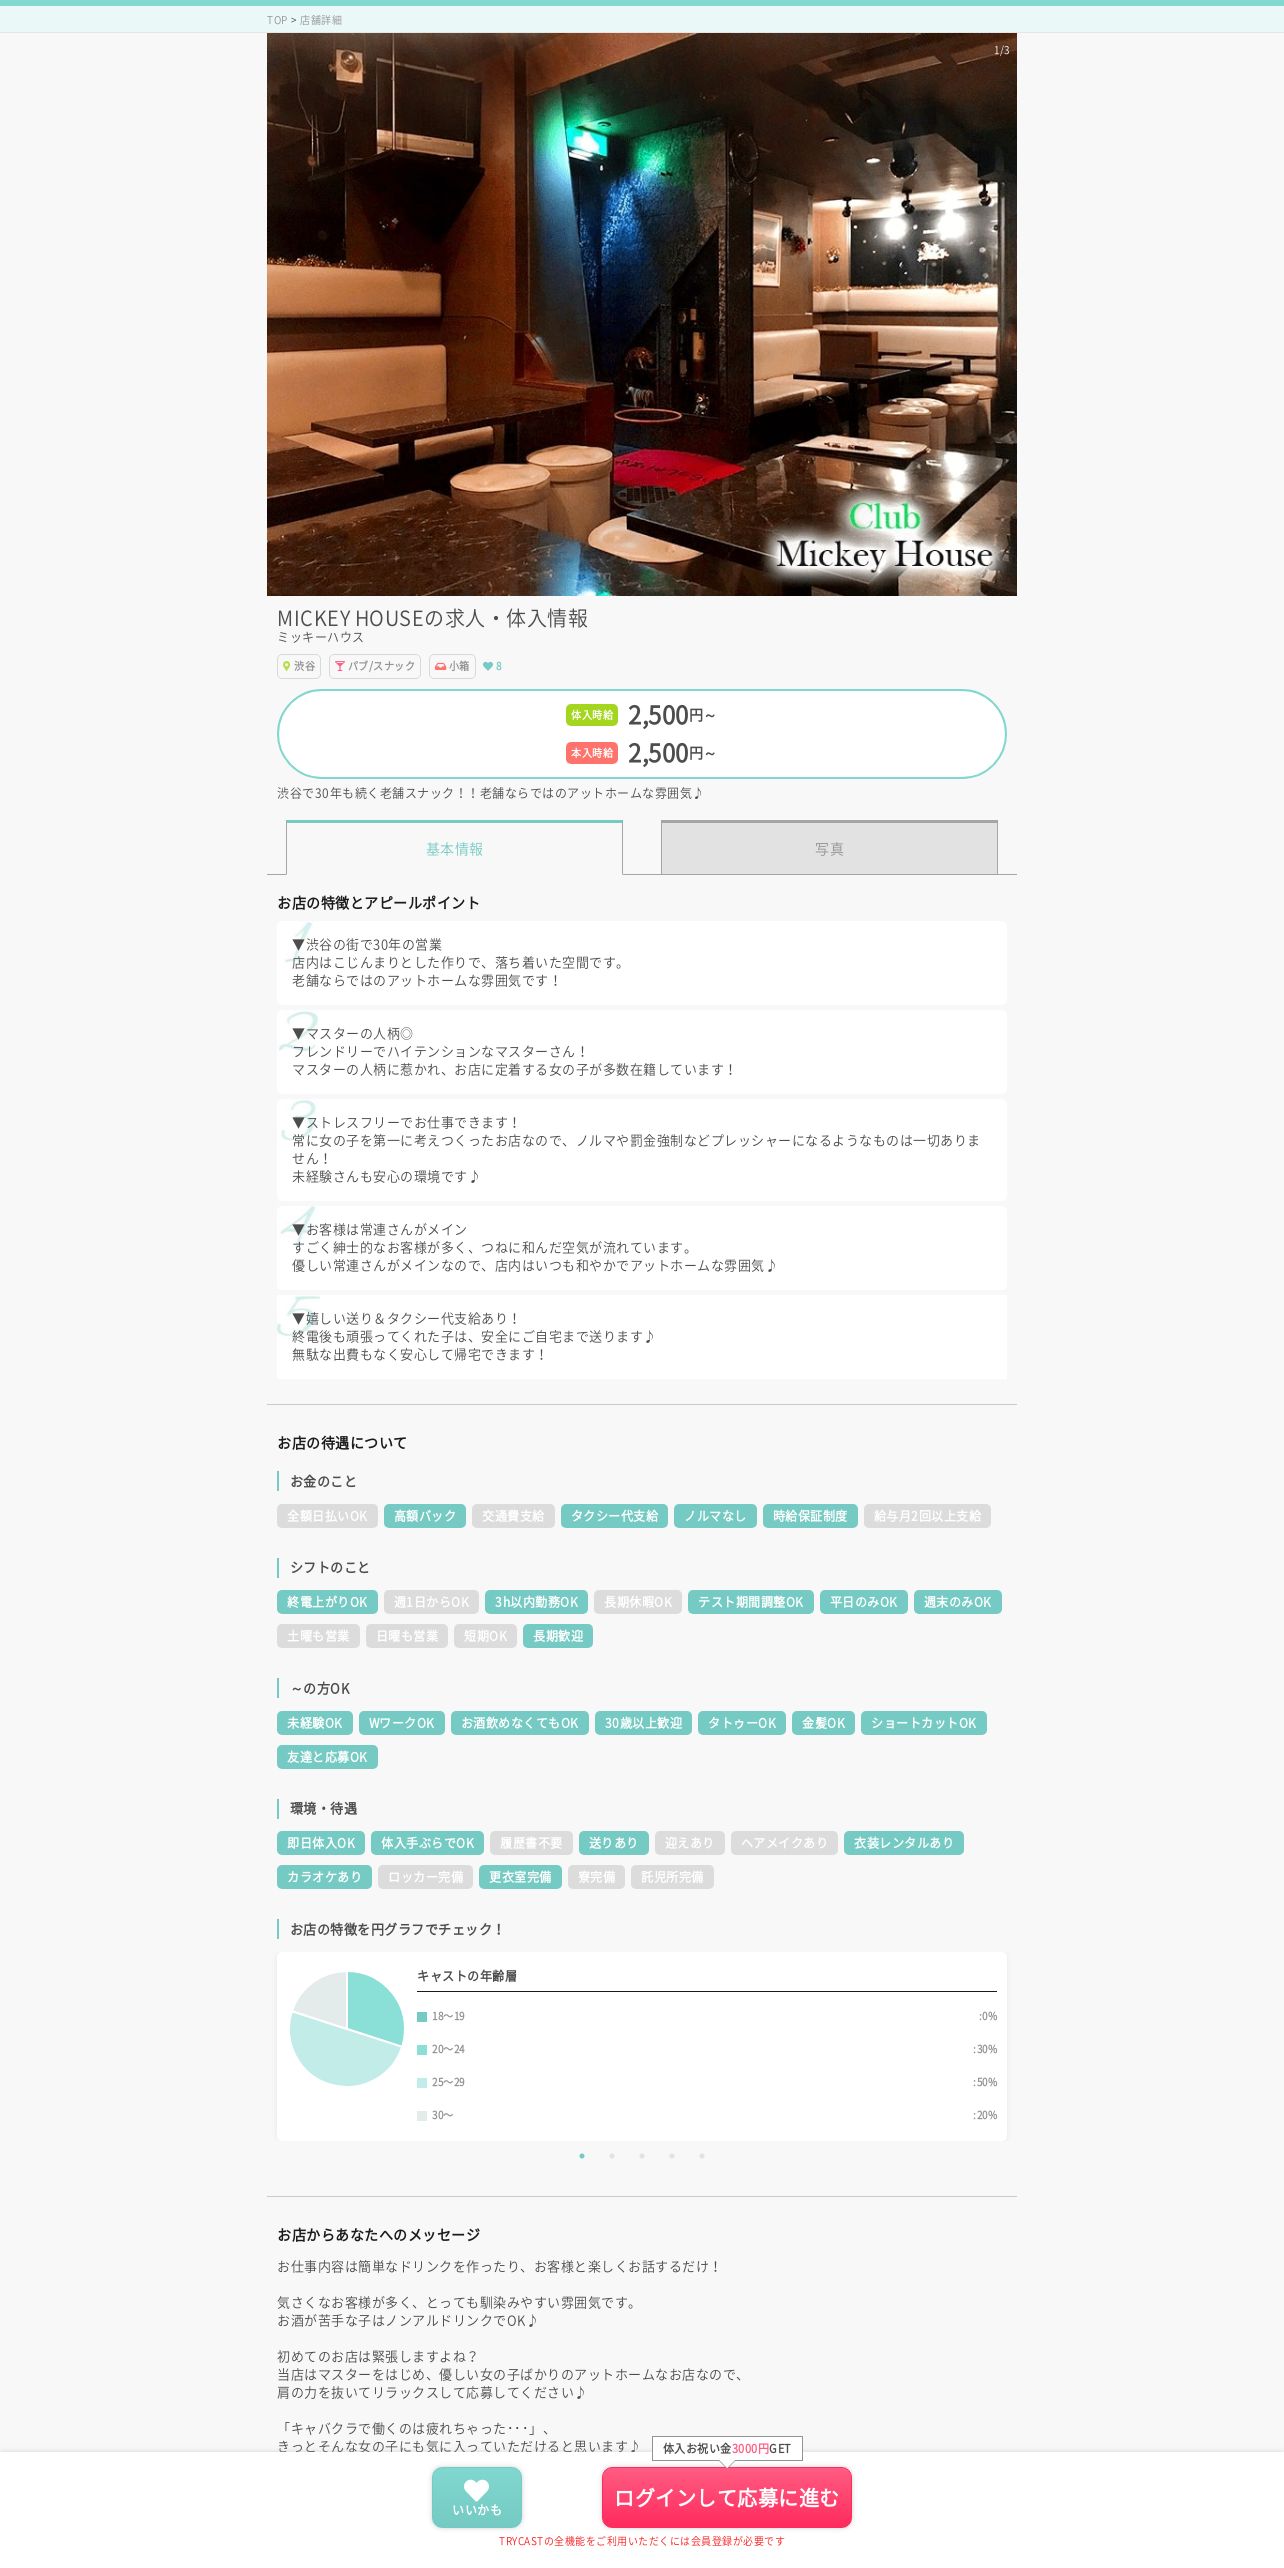Click the ノルマなし tag
Viewport: 1284px width, 2568px height.
pos(715,1516)
